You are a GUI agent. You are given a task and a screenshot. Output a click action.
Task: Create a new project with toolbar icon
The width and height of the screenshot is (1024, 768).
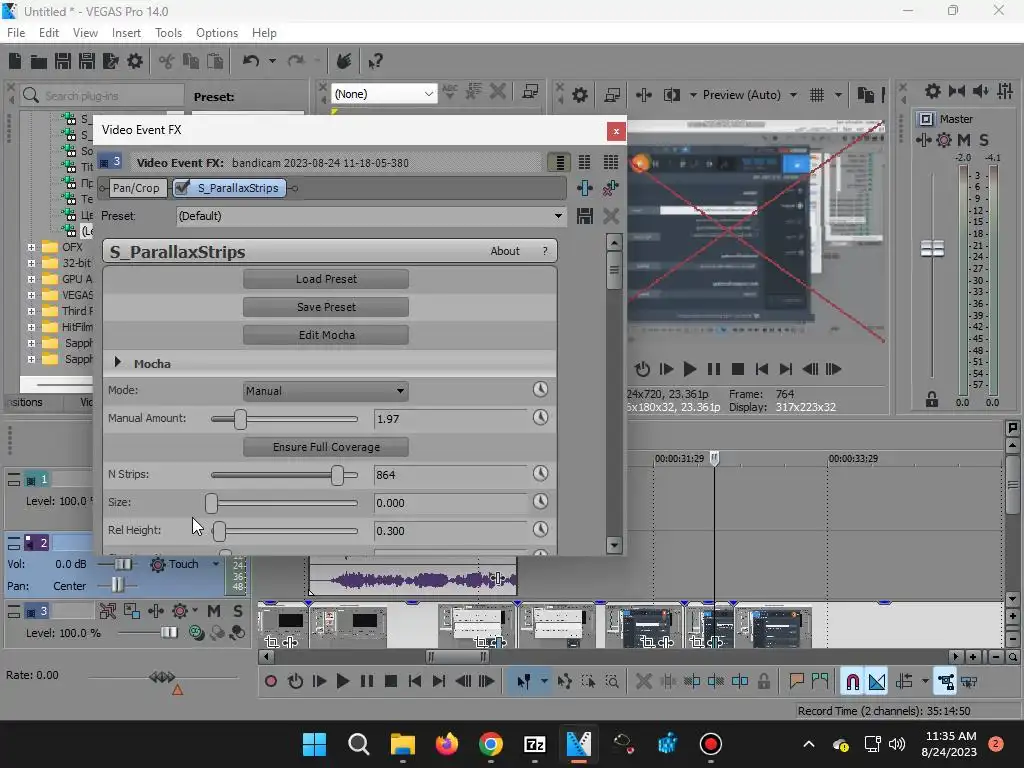pos(15,61)
